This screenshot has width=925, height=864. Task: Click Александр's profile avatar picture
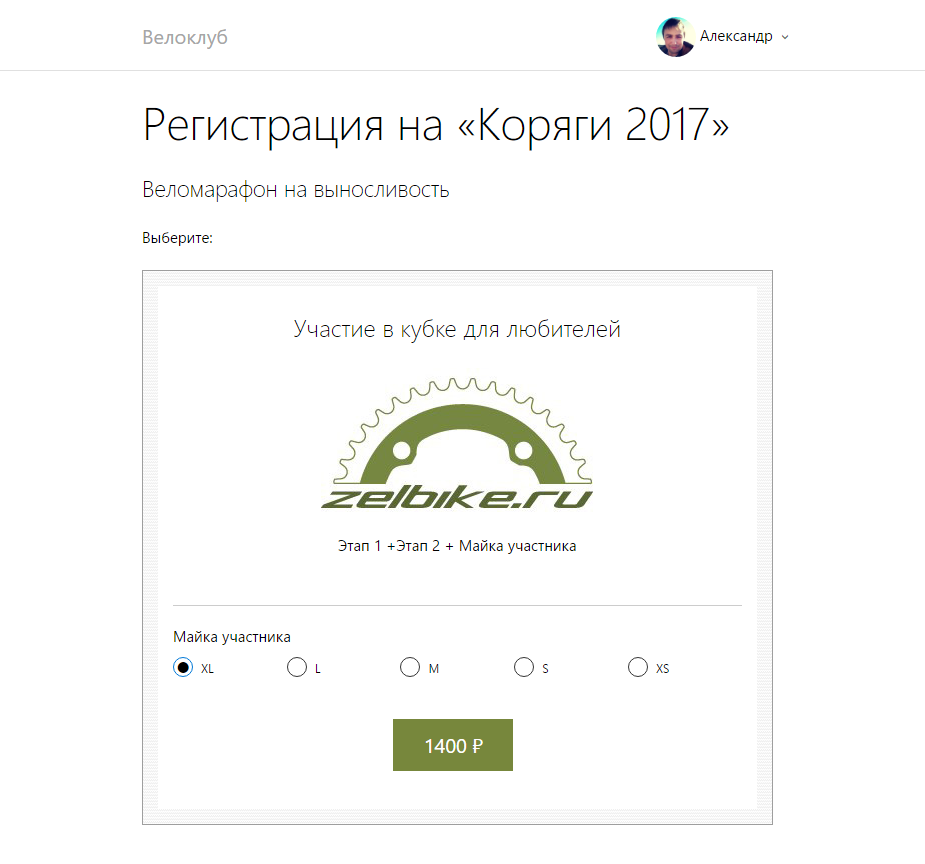(675, 37)
